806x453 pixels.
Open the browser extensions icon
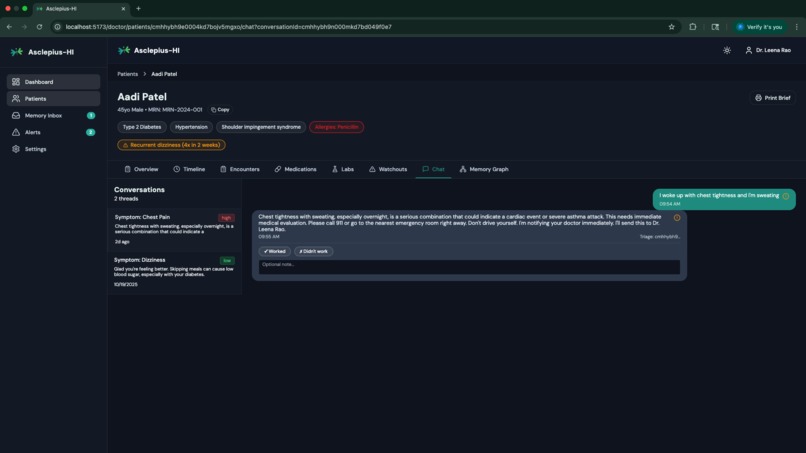[692, 27]
